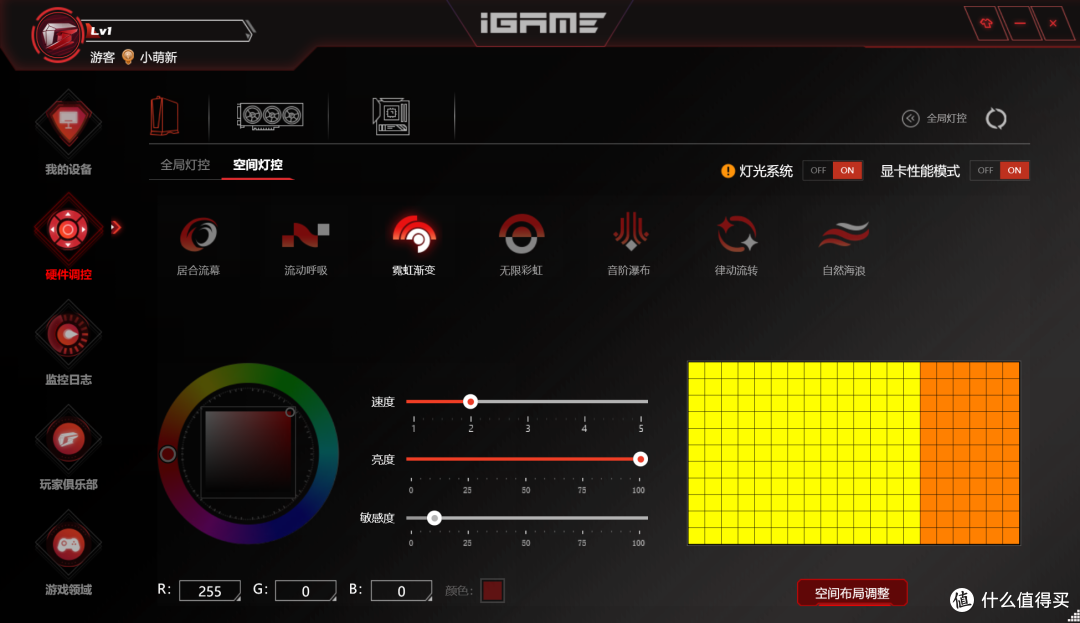The height and width of the screenshot is (623, 1080).
Task: Open 我的设备 sidebar icon
Action: pos(68,125)
